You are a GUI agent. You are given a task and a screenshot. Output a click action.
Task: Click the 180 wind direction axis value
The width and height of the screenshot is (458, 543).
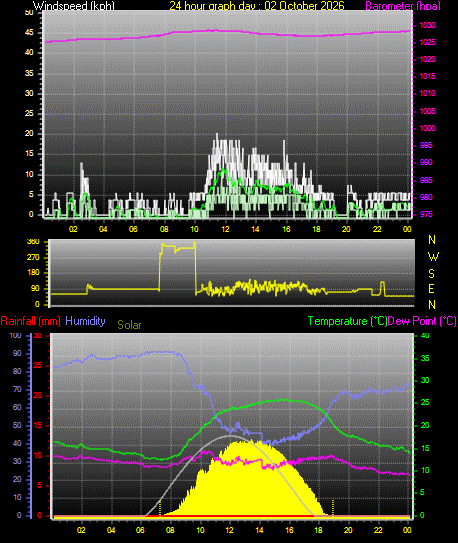(33, 273)
